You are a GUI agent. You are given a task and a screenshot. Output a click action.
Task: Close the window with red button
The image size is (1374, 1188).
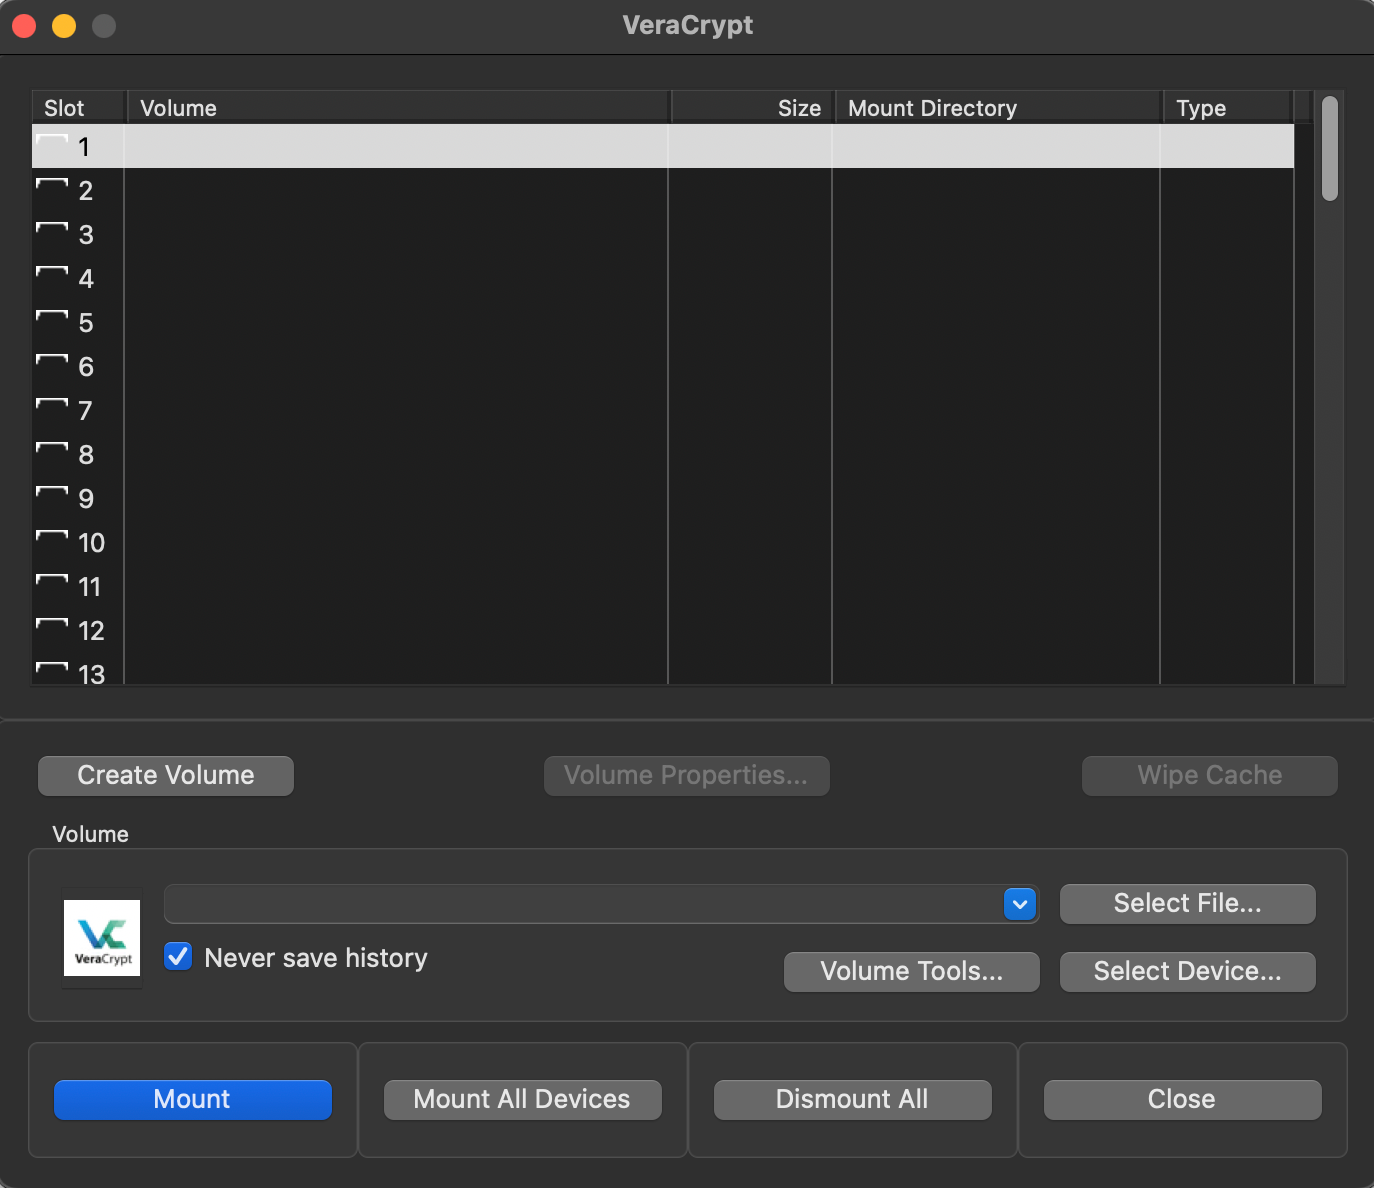pos(24,26)
